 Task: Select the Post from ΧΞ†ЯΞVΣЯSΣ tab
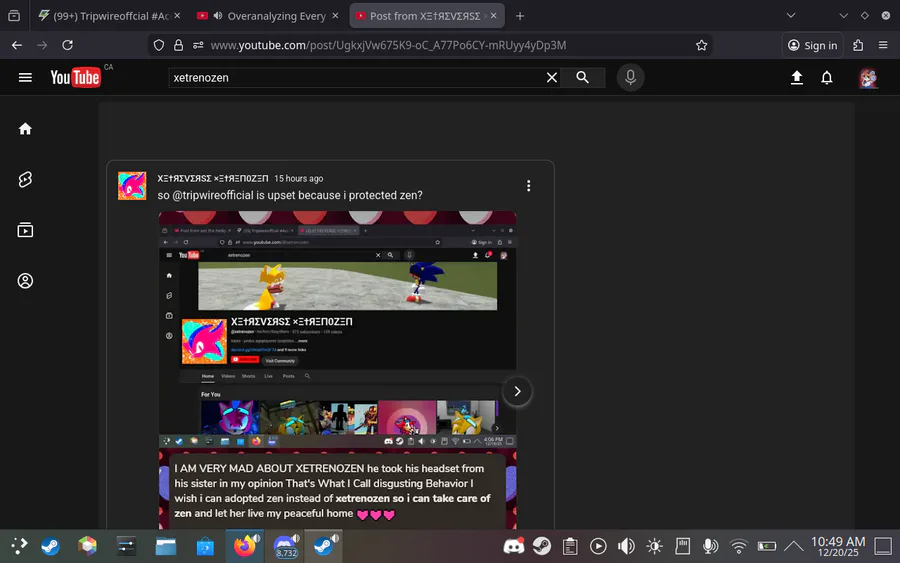(425, 16)
